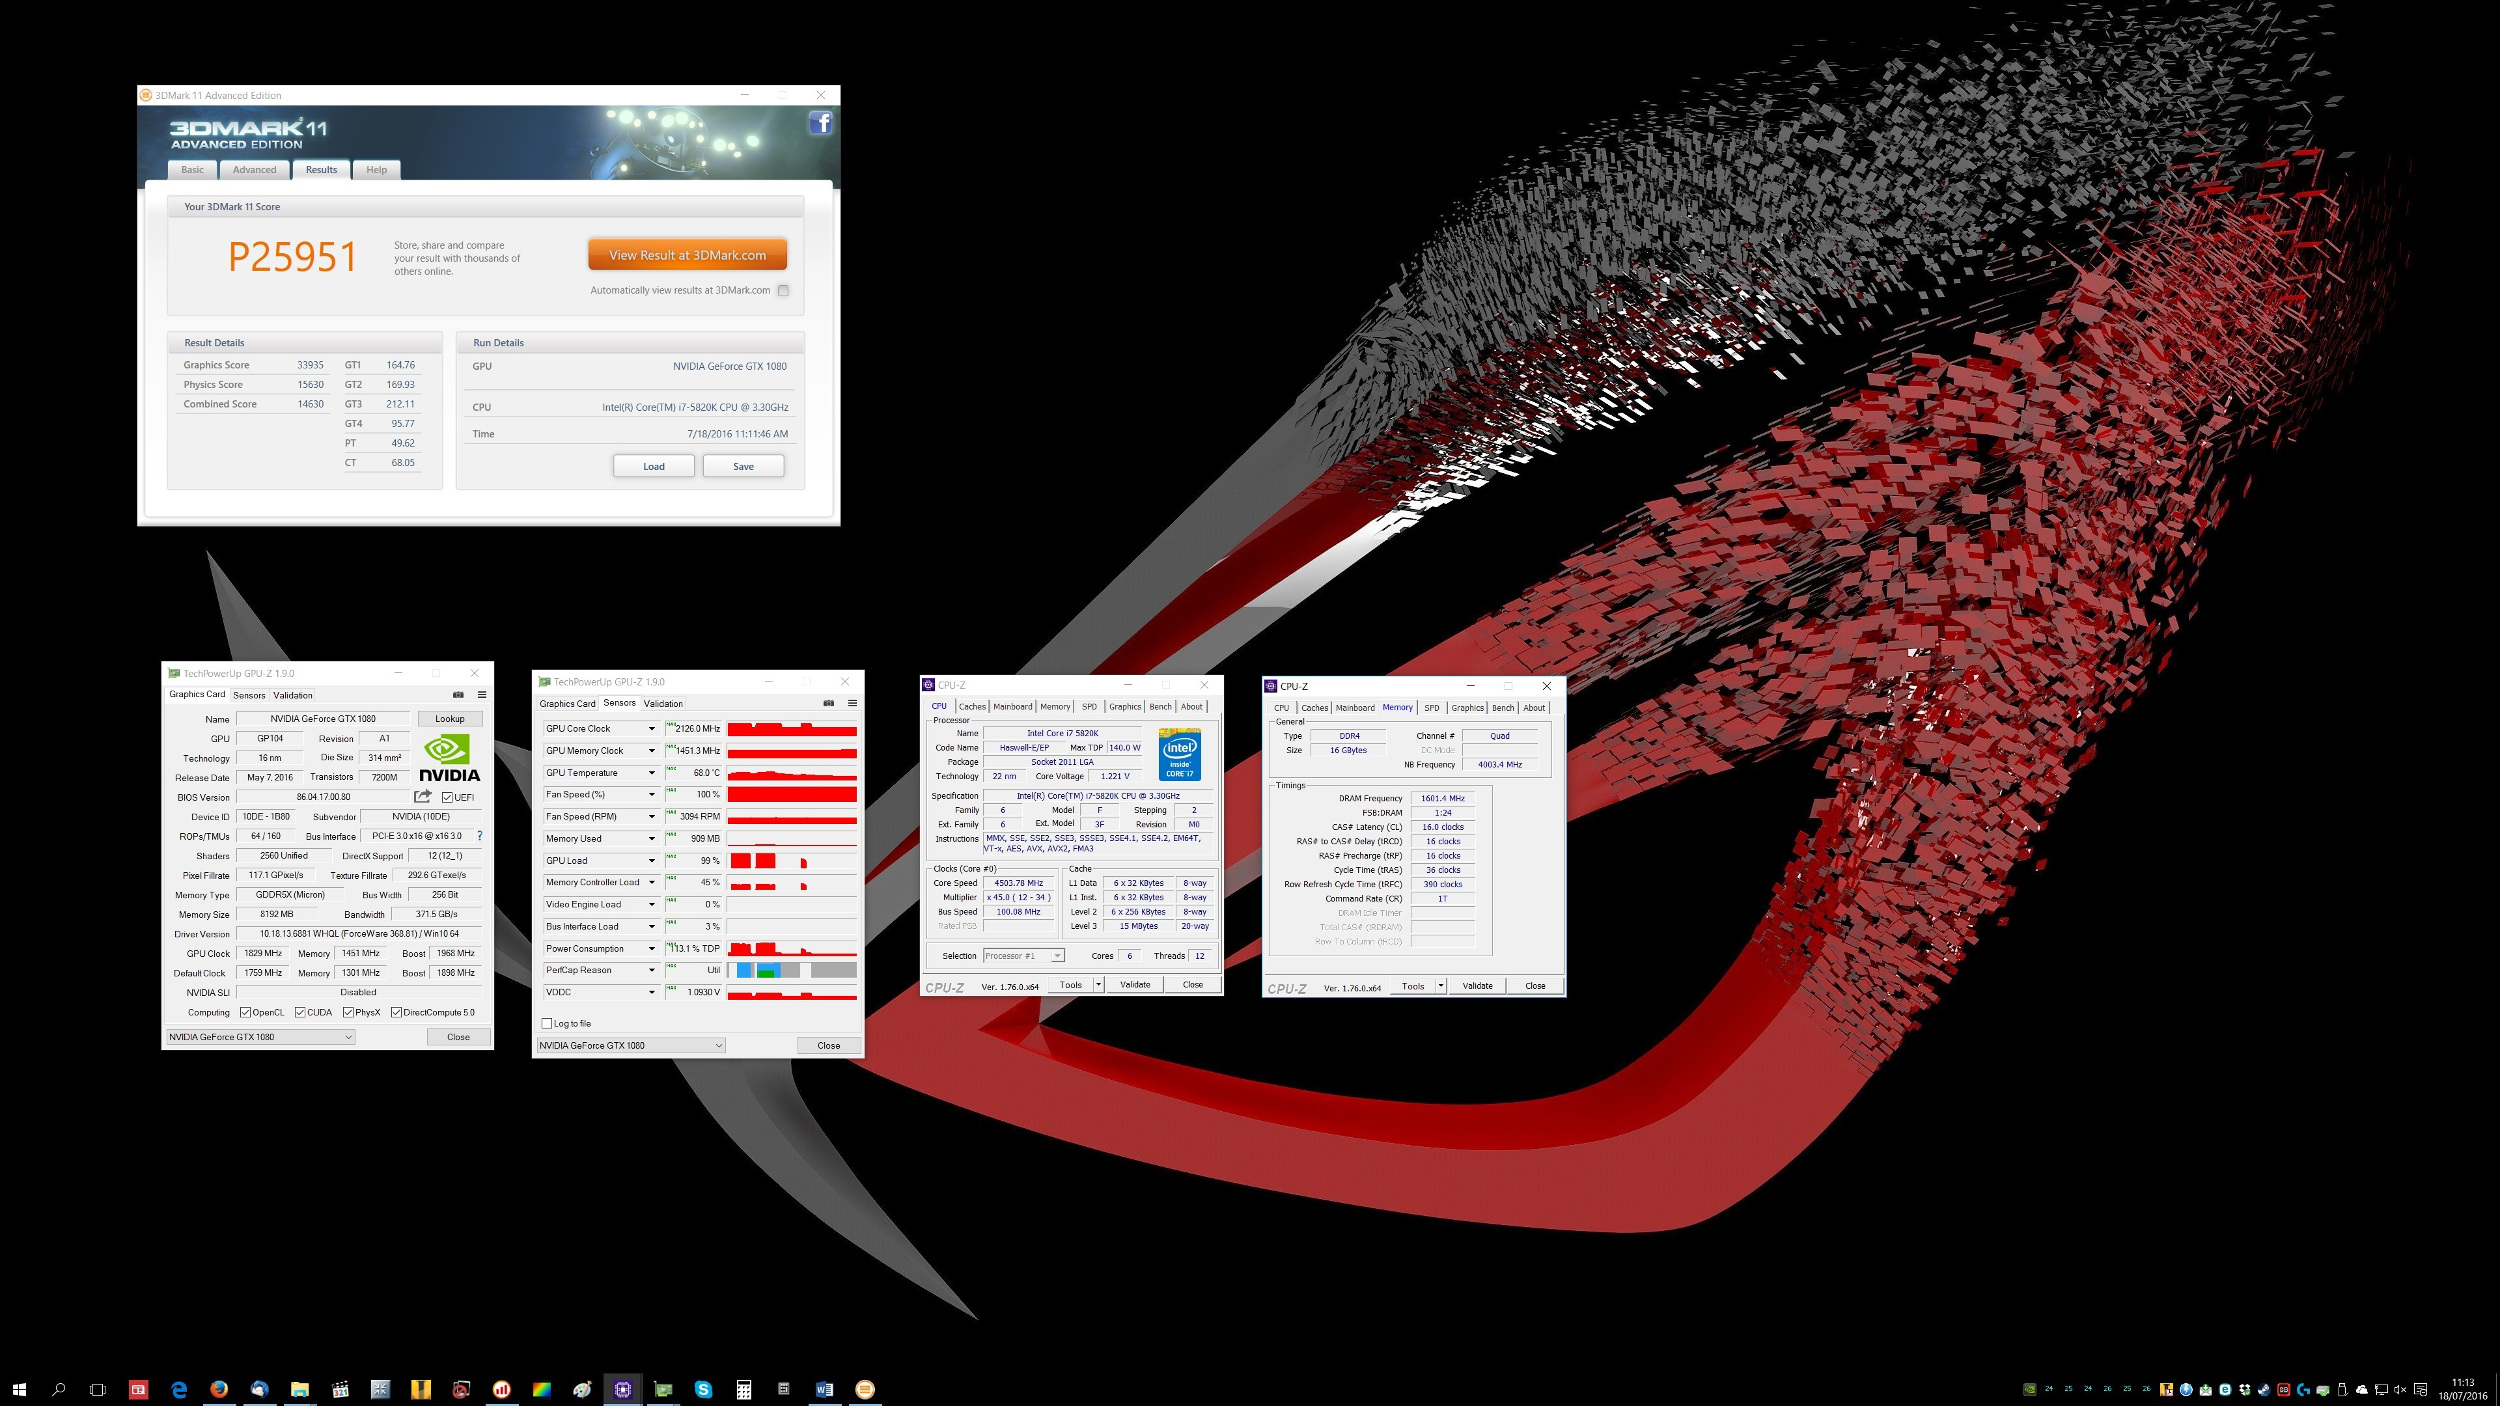The height and width of the screenshot is (1406, 2500).
Task: Switch to CPU-Z via the taskbar icon
Action: (622, 1389)
